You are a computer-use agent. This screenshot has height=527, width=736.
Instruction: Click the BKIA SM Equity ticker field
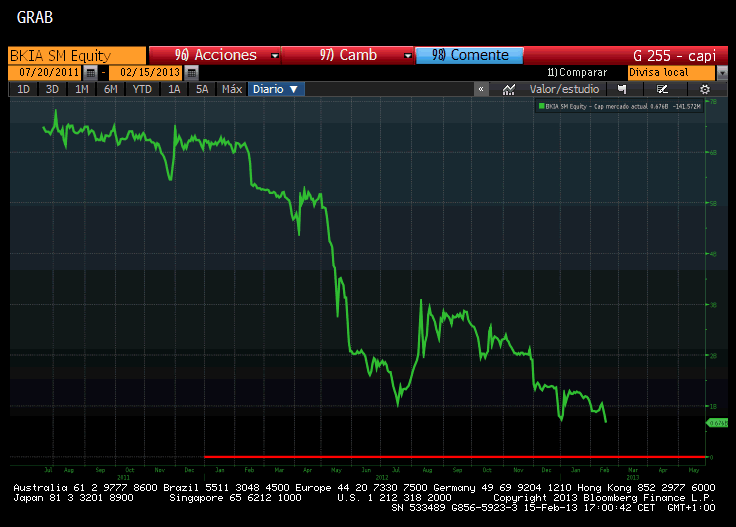77,56
